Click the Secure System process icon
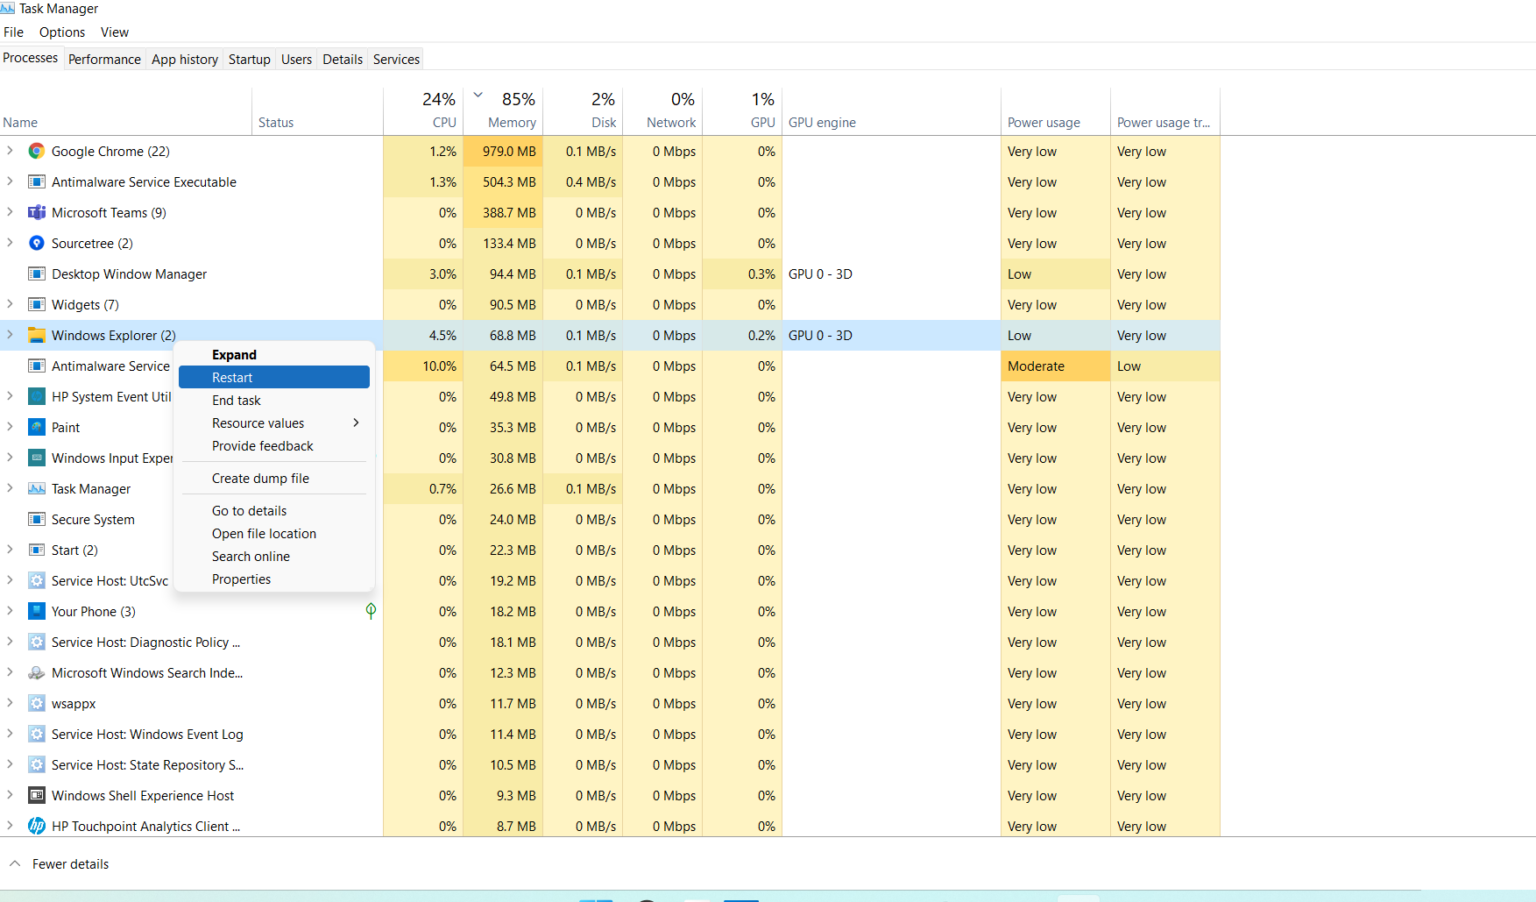Screen dimensions: 1536x902 (36, 519)
